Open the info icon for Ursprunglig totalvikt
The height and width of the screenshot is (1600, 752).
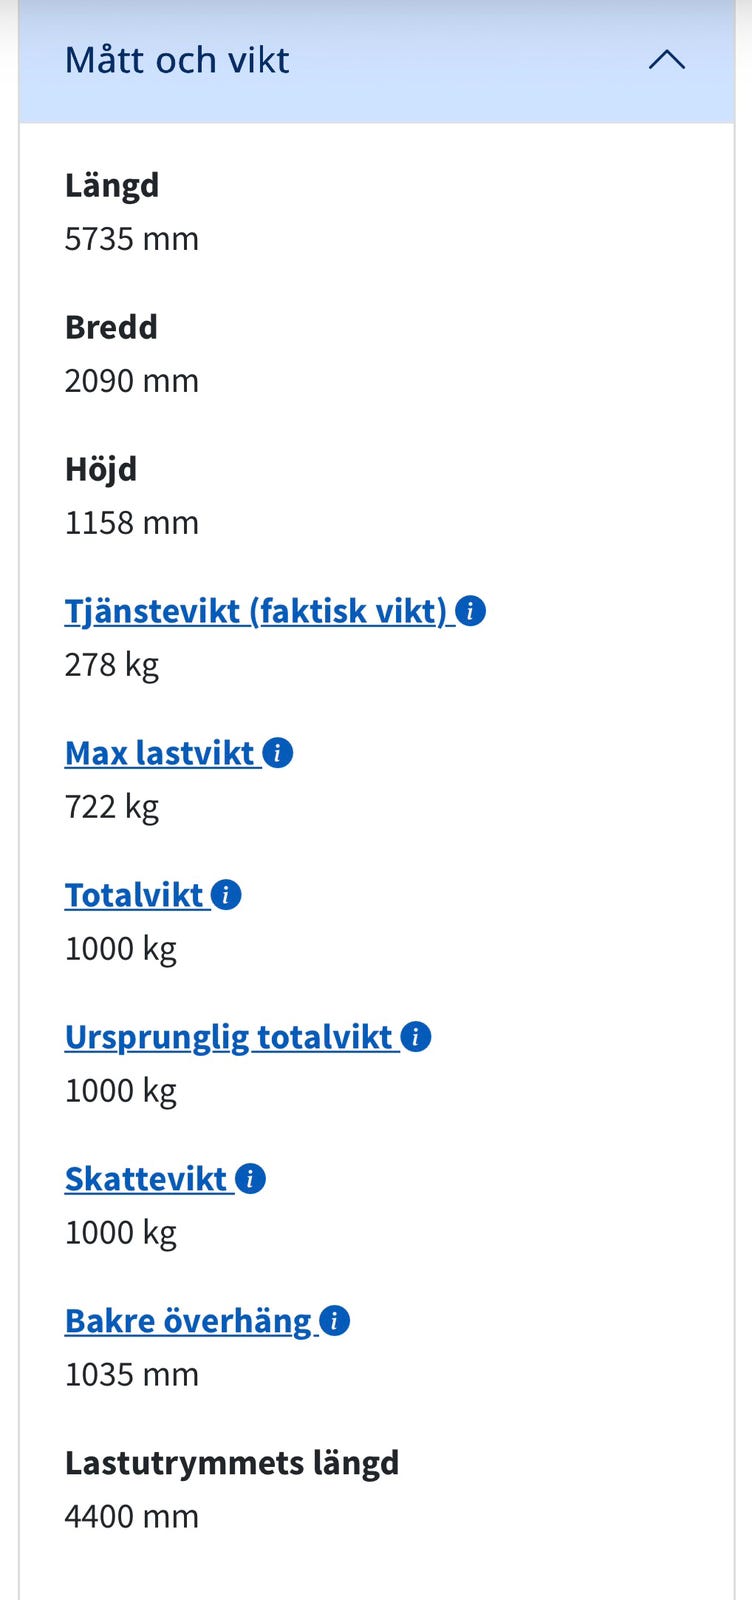tap(415, 1037)
